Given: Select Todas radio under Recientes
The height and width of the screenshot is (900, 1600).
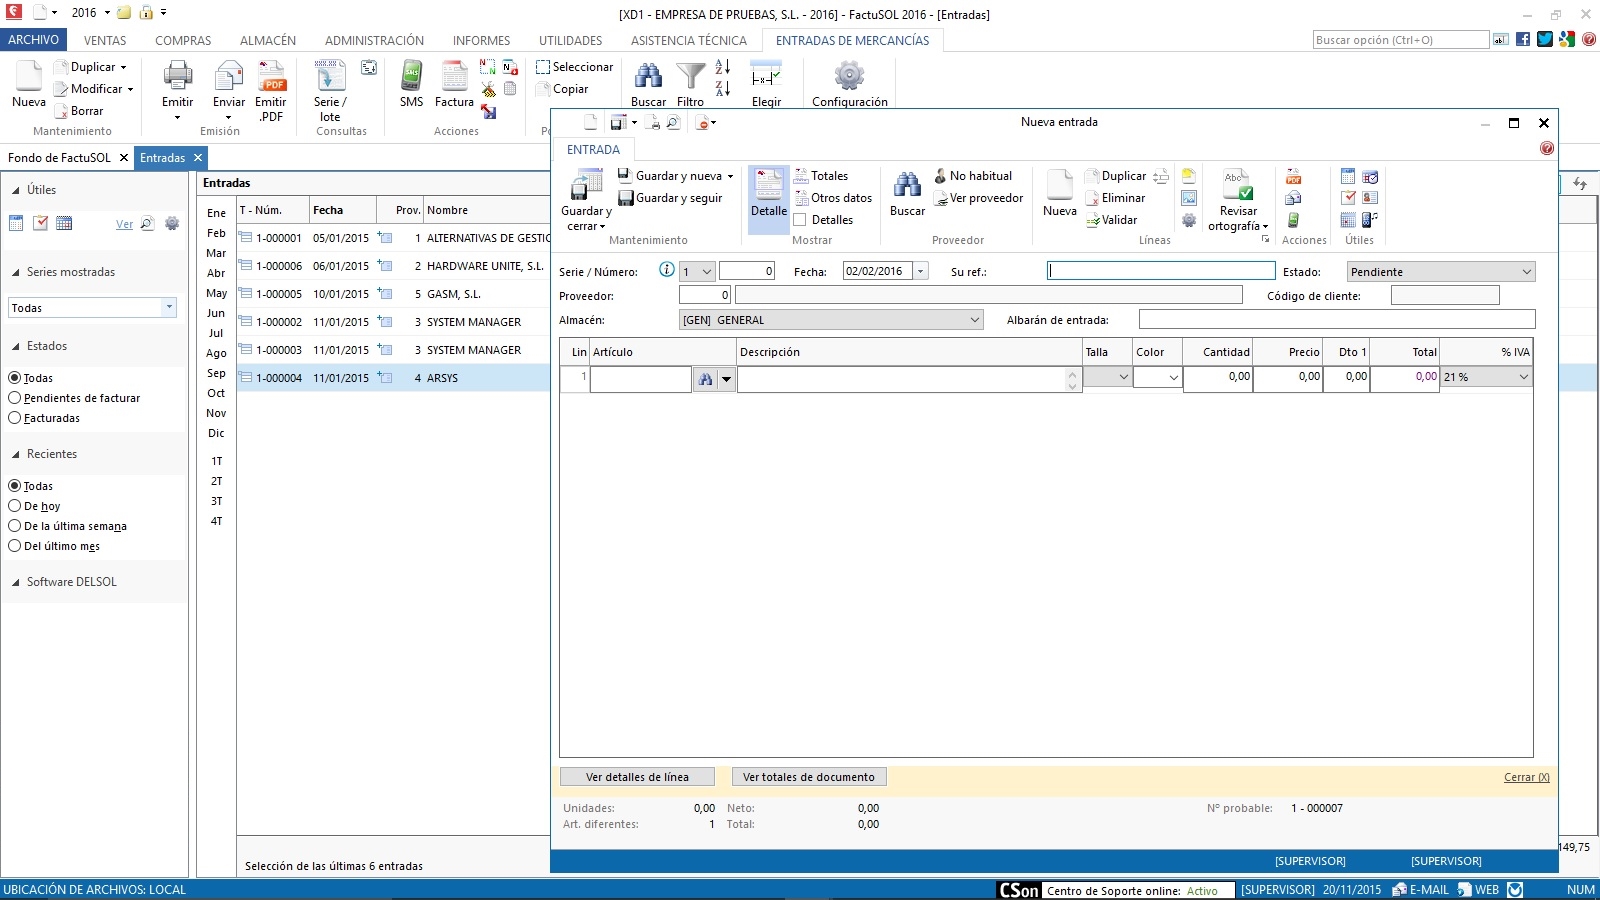Looking at the screenshot, I should [15, 486].
